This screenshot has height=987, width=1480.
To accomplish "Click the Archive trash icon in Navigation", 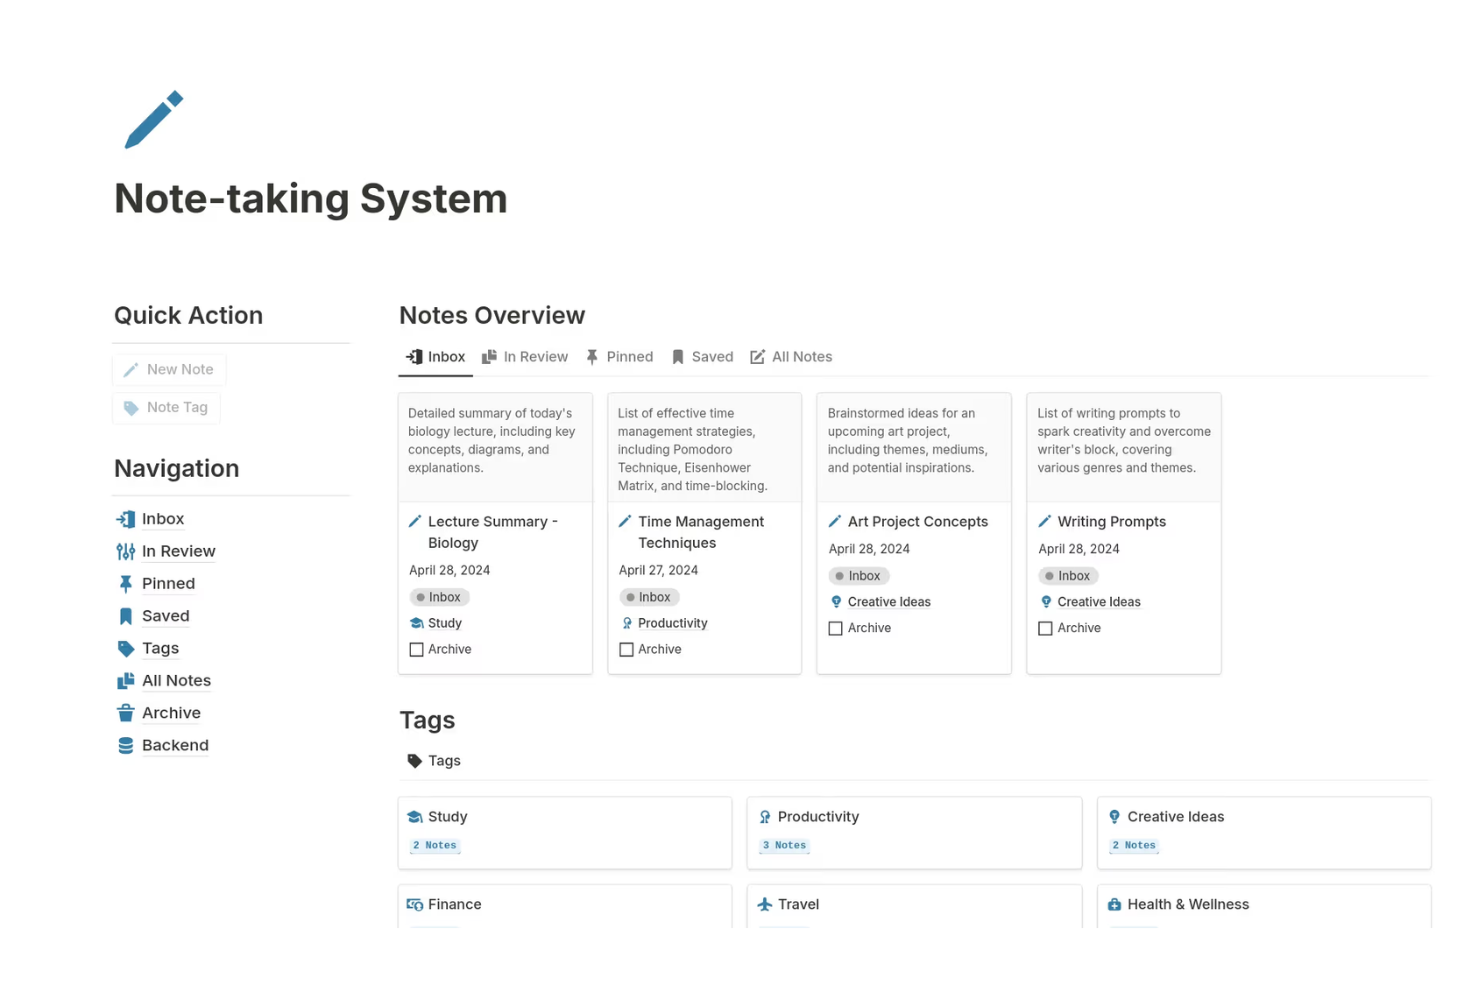I will 126,713.
